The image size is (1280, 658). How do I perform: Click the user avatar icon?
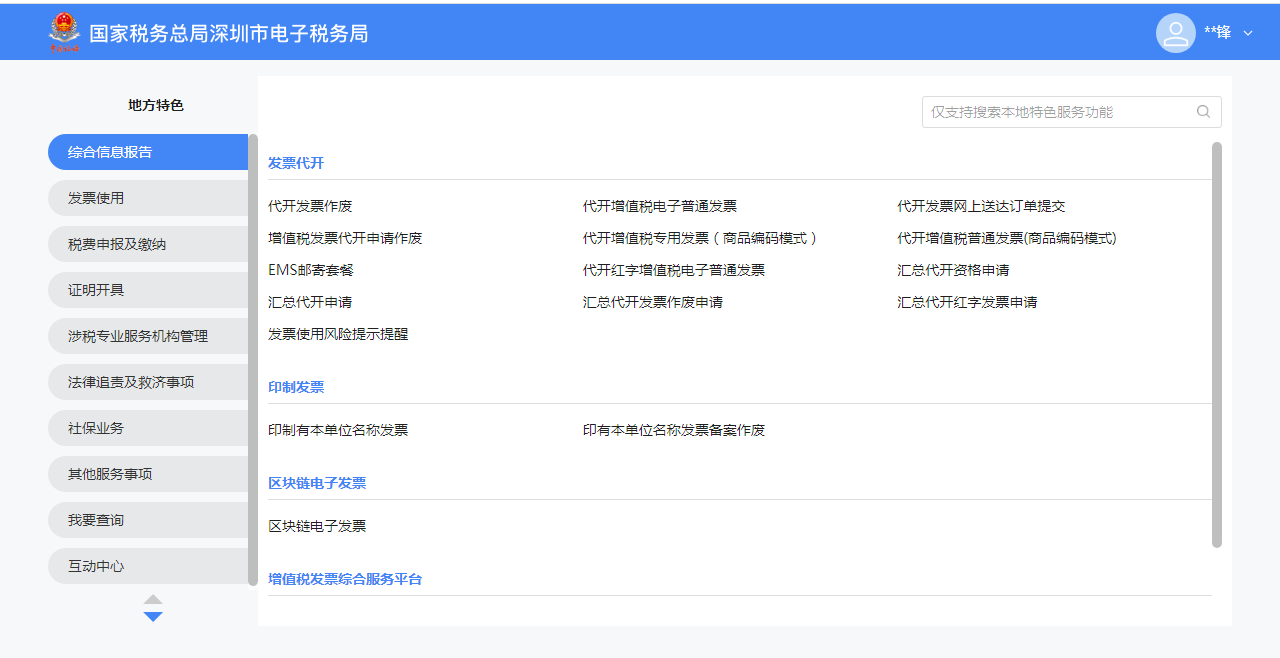point(1175,33)
